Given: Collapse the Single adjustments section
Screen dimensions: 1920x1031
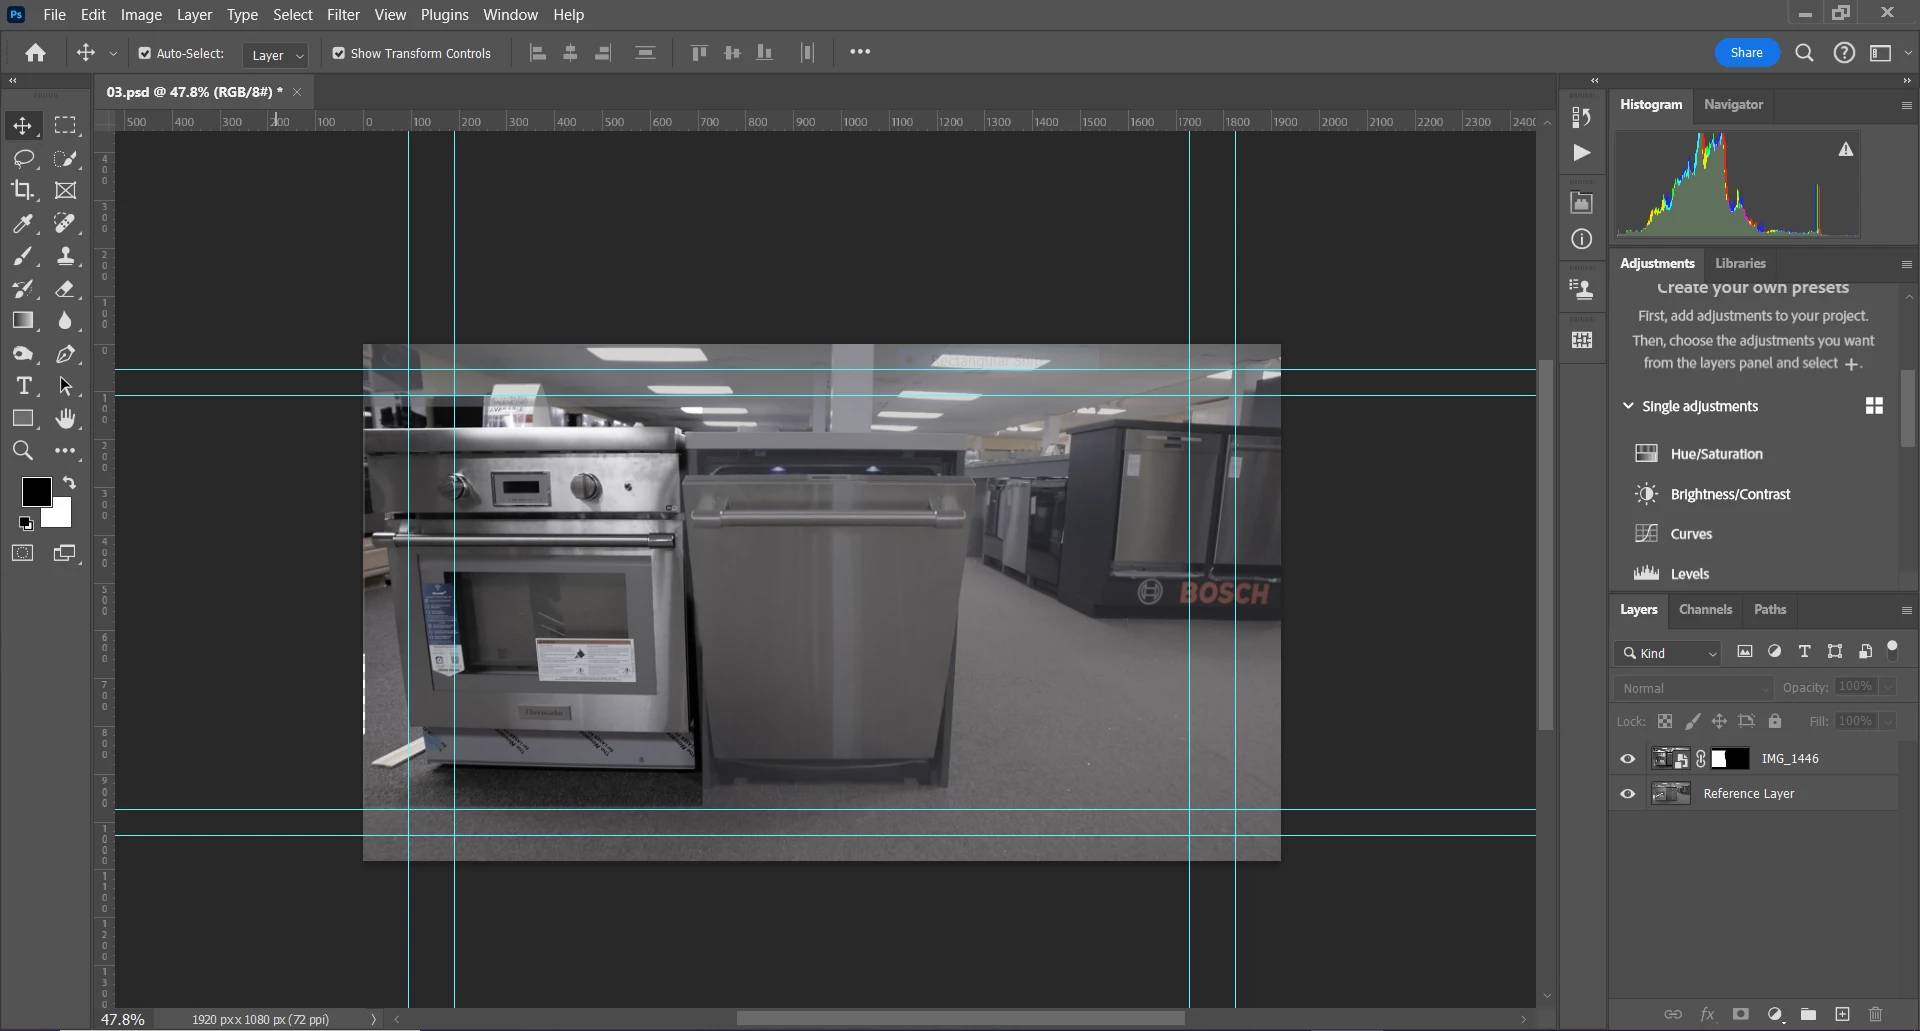Looking at the screenshot, I should click(1628, 406).
